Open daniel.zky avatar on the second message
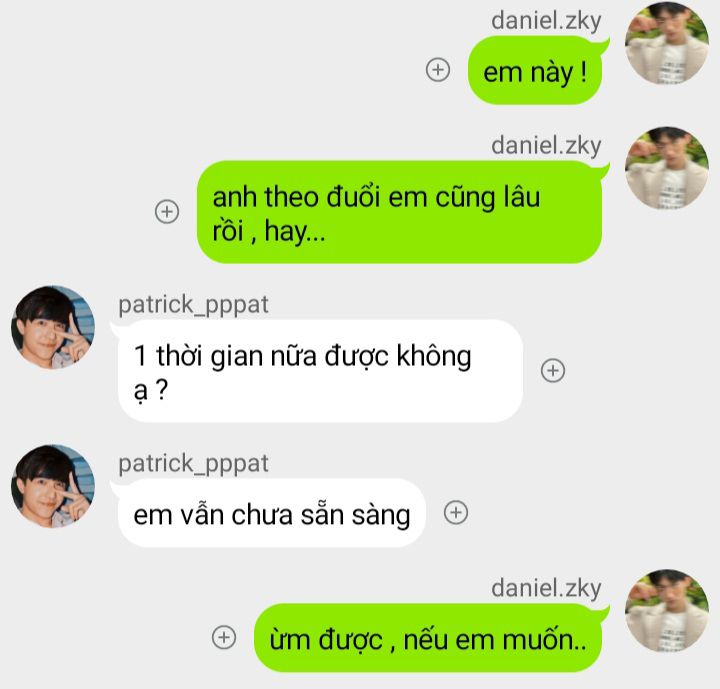Screen dimensions: 720x689 pyautogui.click(x=667, y=168)
